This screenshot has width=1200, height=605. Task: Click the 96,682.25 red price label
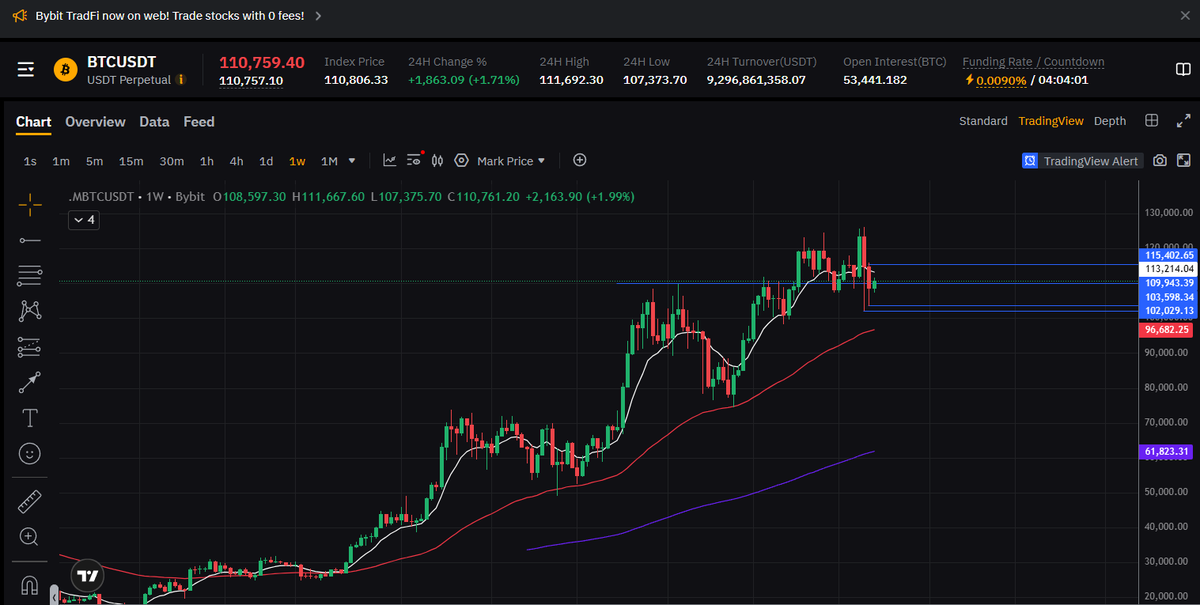pyautogui.click(x=1165, y=329)
